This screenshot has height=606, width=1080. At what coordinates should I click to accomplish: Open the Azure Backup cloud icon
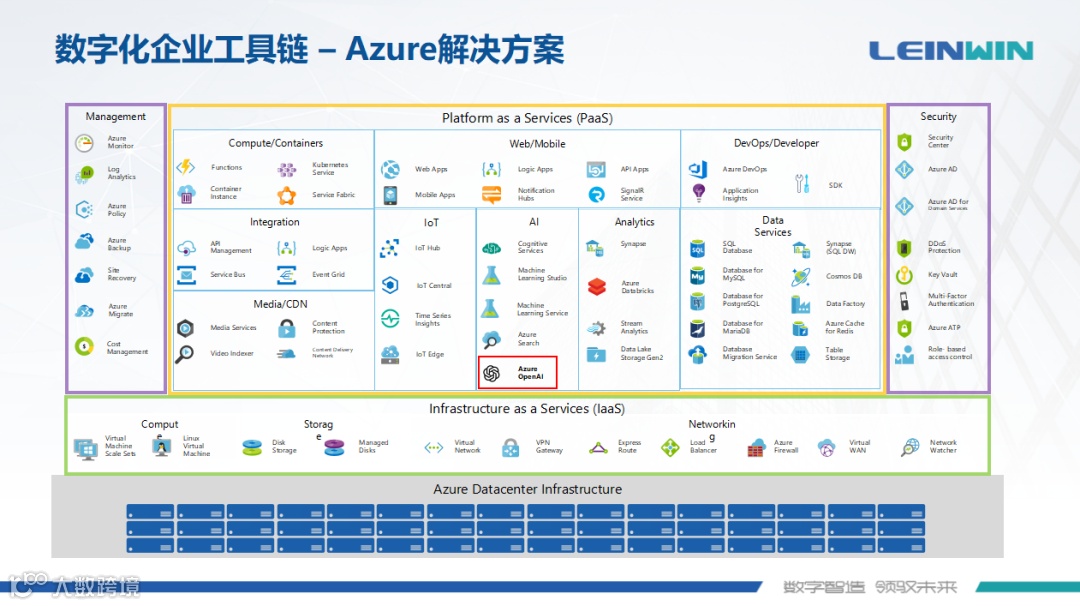84,242
